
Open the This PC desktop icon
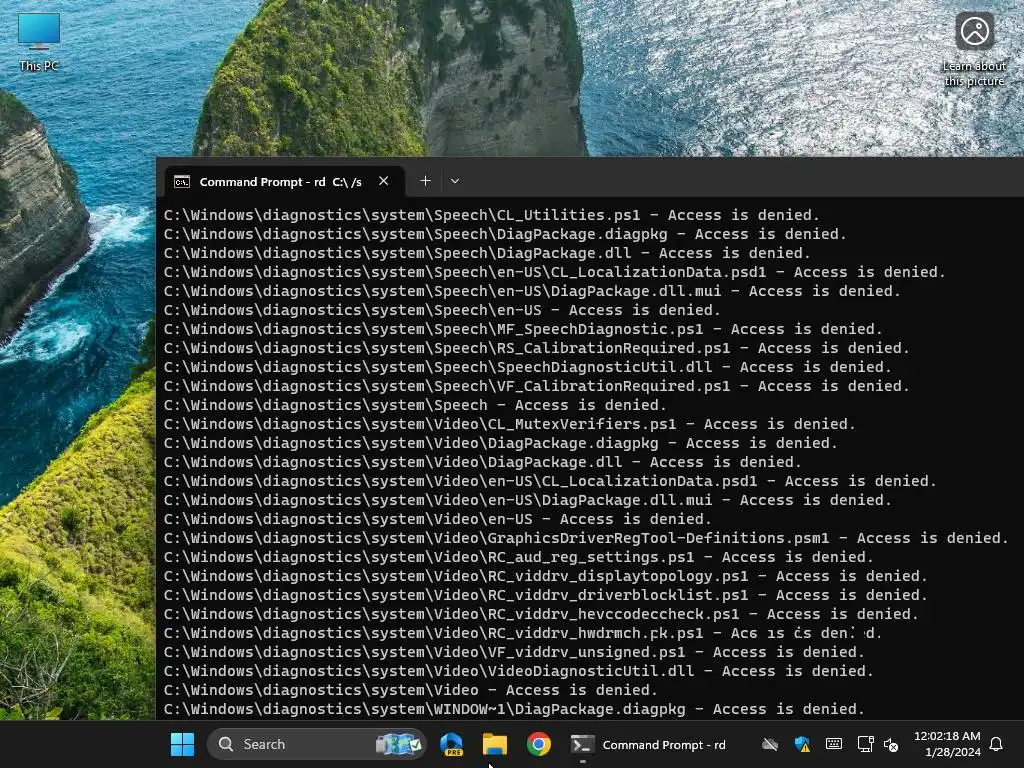39,42
